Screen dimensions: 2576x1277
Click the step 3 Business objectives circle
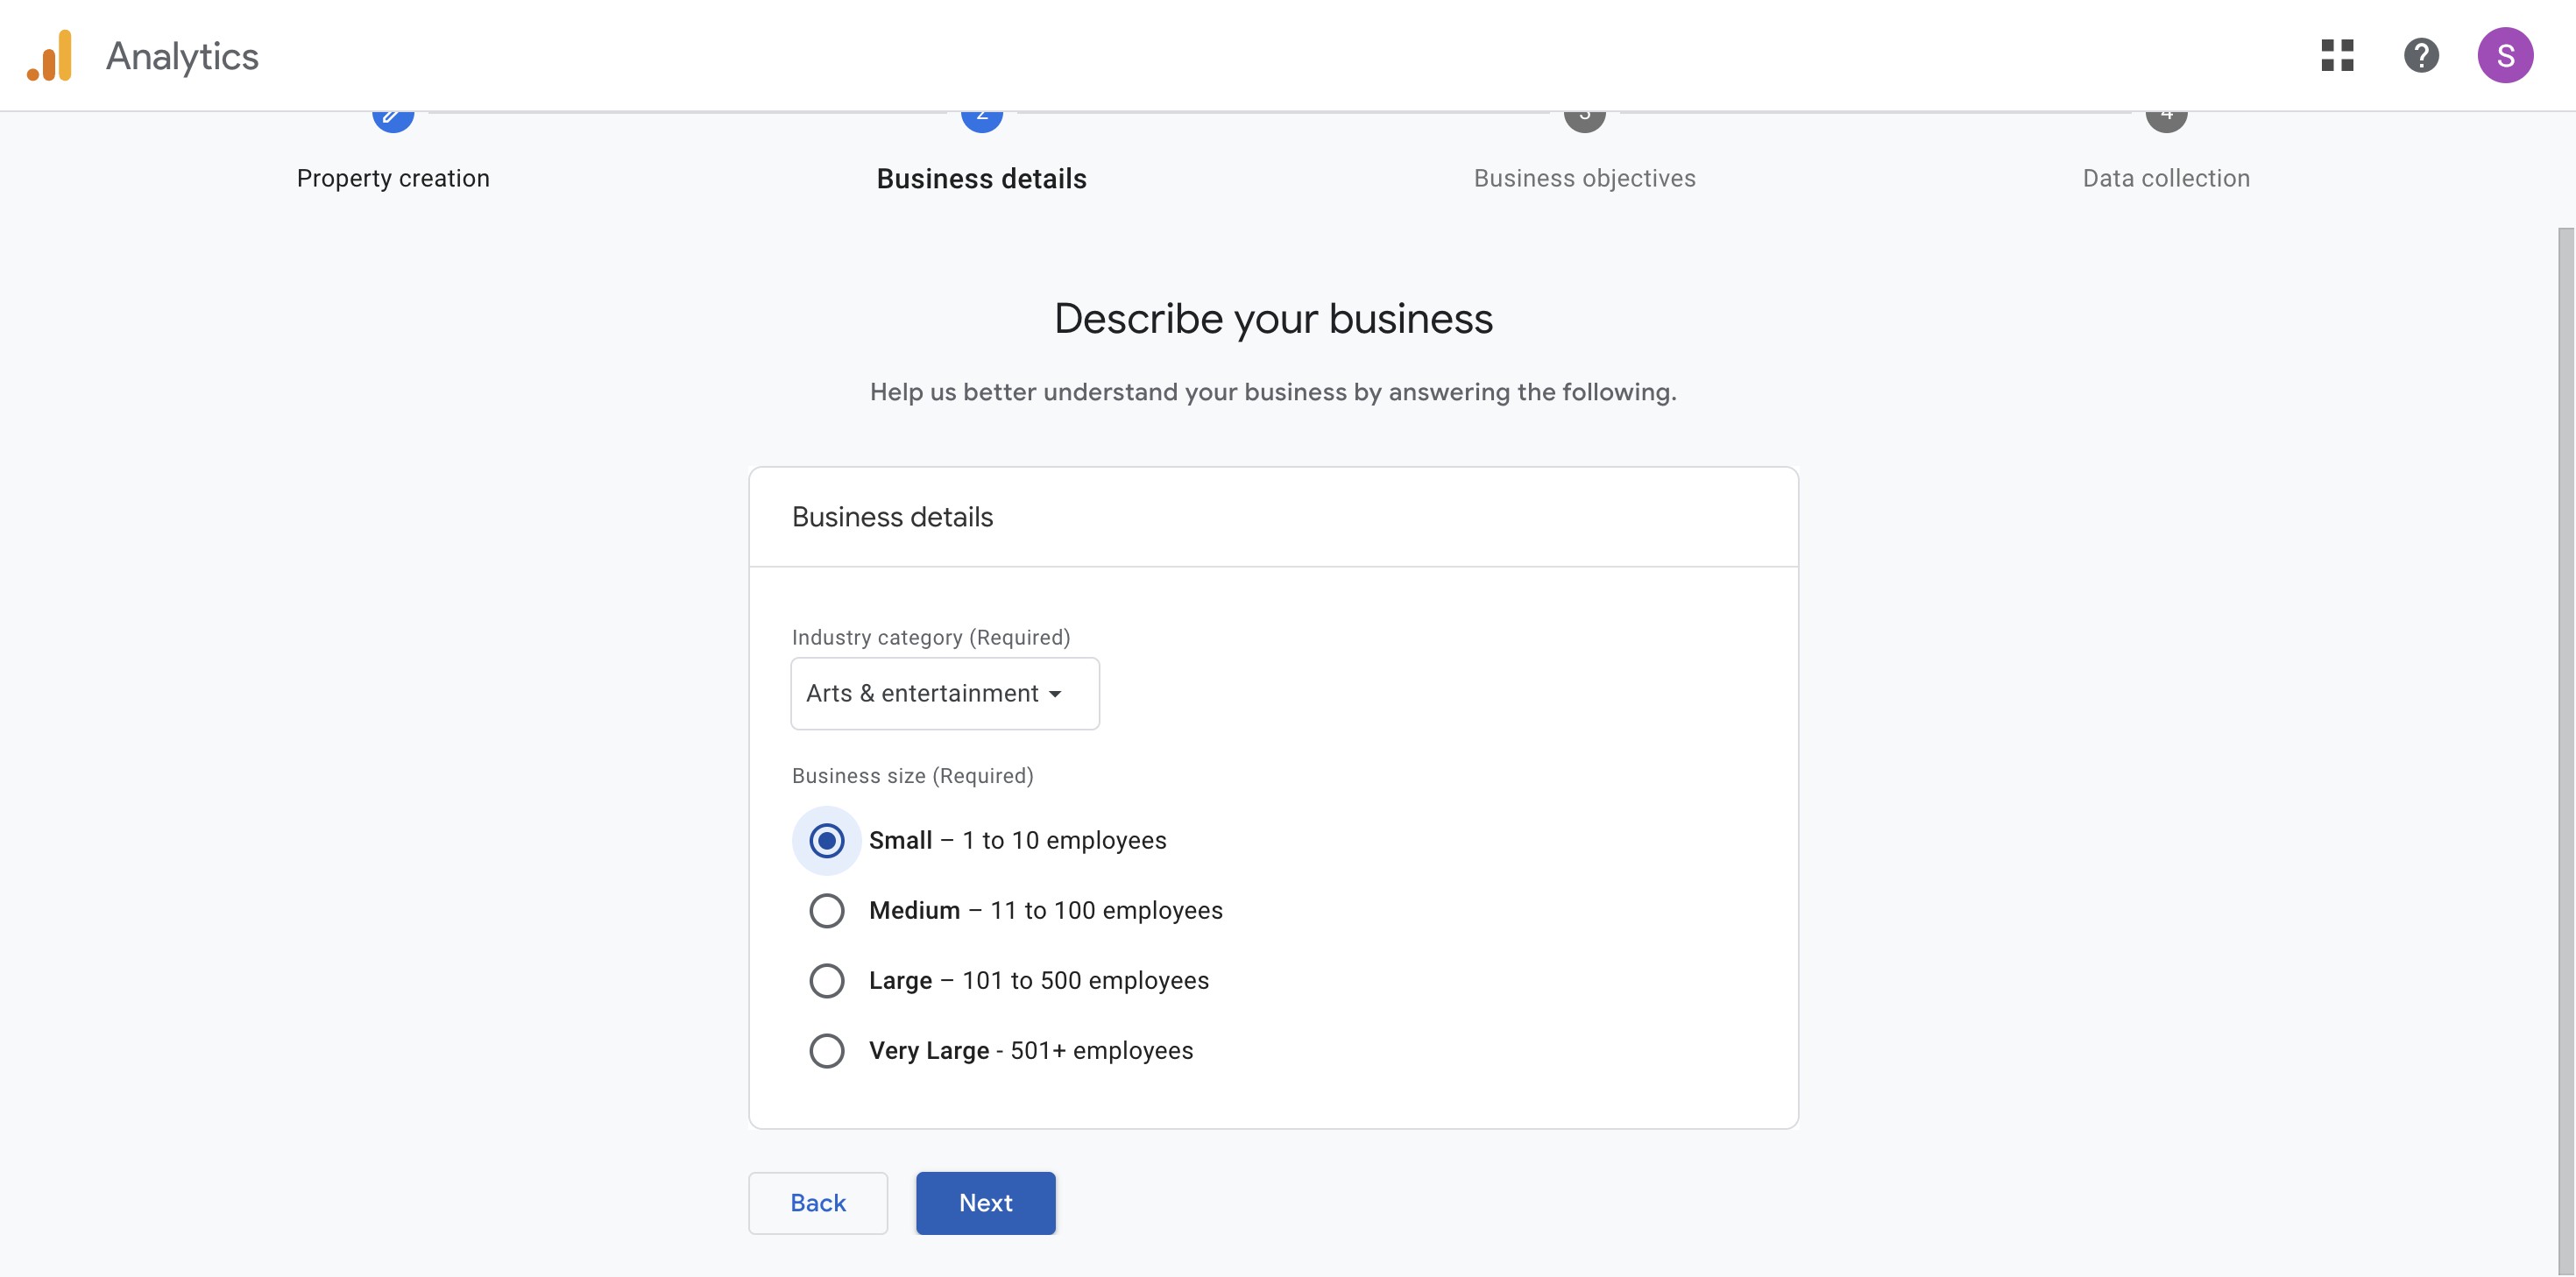[x=1584, y=120]
